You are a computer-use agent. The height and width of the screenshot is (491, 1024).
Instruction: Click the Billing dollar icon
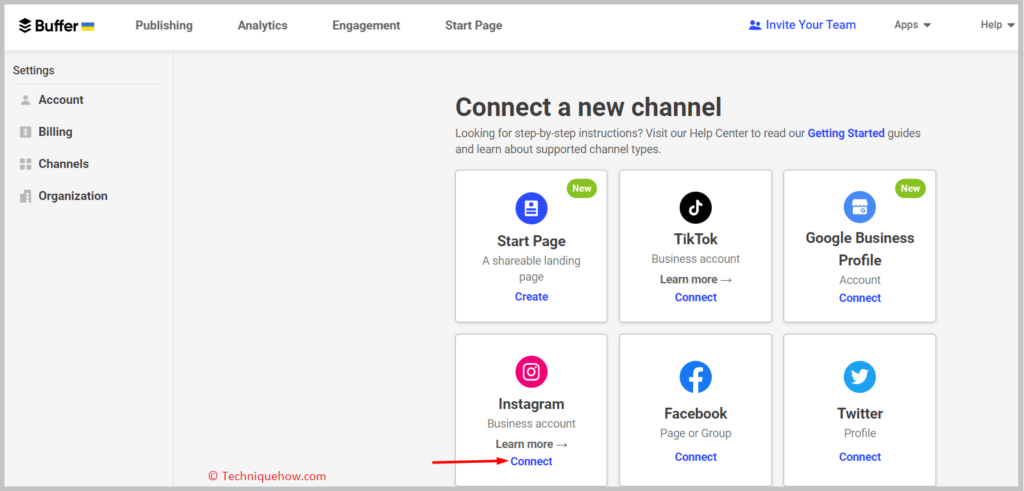[25, 132]
